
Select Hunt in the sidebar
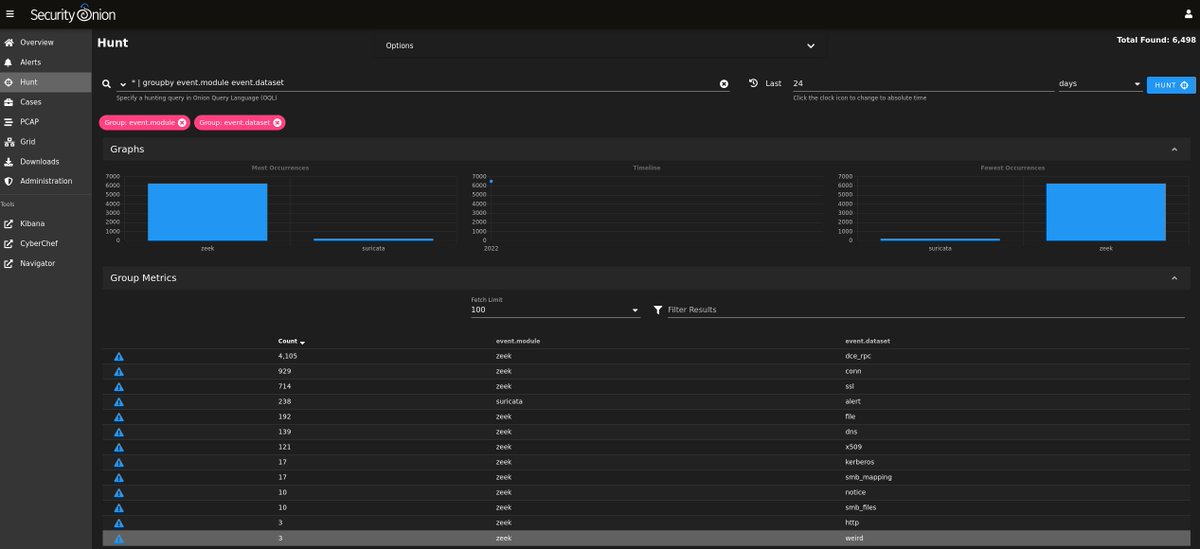[x=45, y=82]
